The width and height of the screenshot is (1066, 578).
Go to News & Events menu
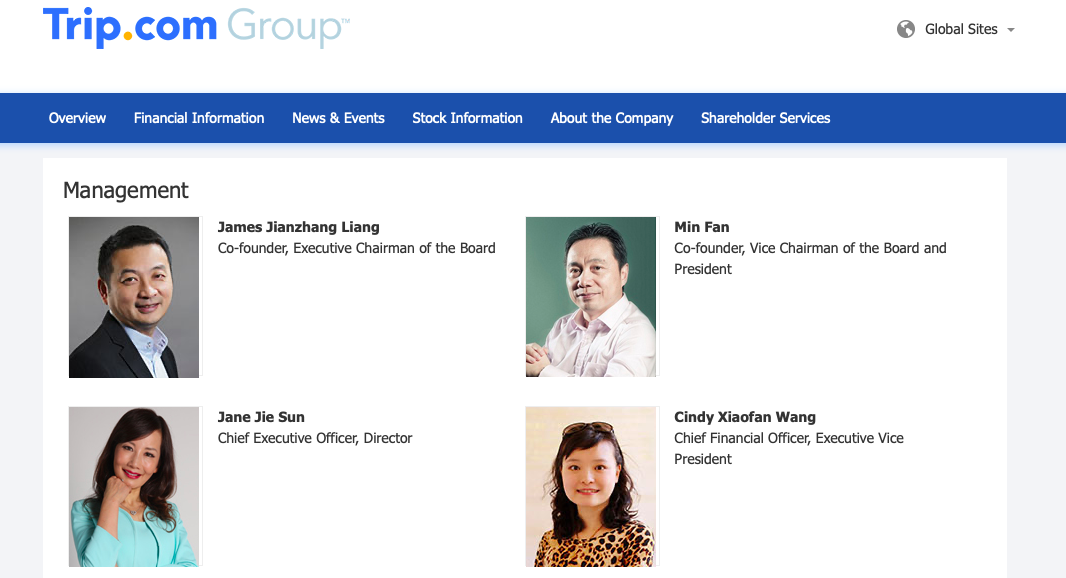(x=338, y=118)
